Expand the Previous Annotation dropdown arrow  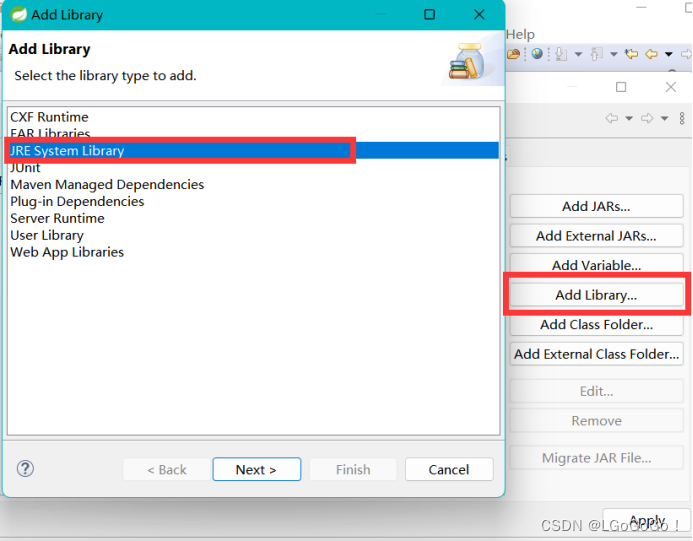tap(613, 54)
